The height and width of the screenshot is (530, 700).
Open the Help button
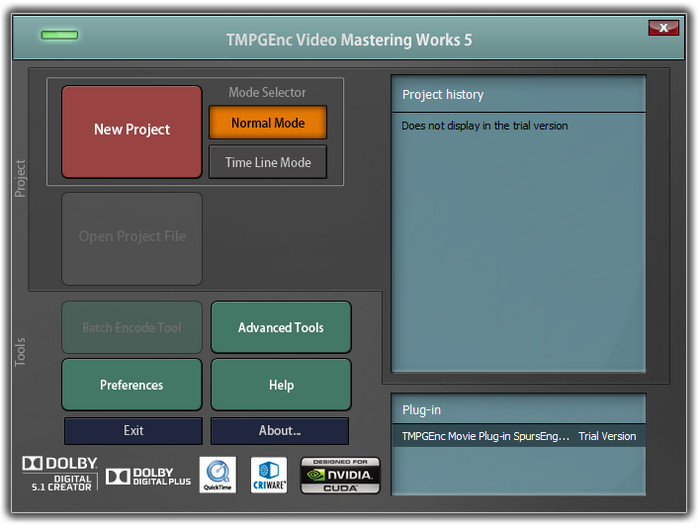tap(281, 384)
